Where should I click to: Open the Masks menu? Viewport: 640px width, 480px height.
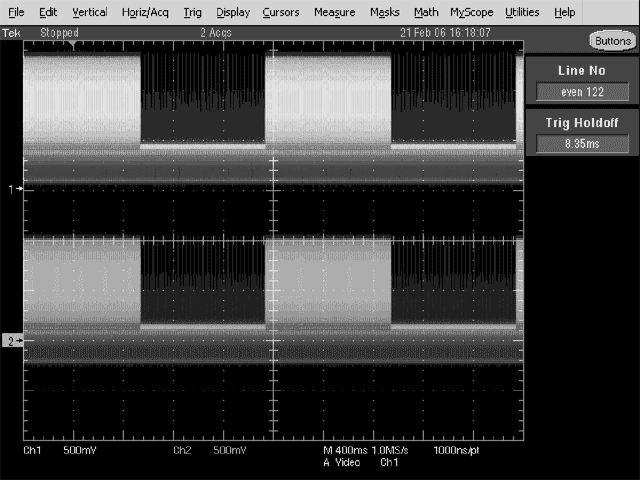click(x=384, y=12)
